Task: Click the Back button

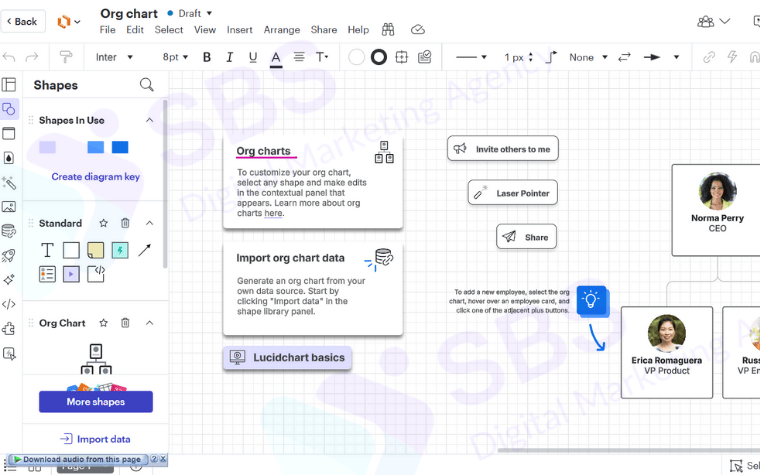Action: click(x=22, y=21)
